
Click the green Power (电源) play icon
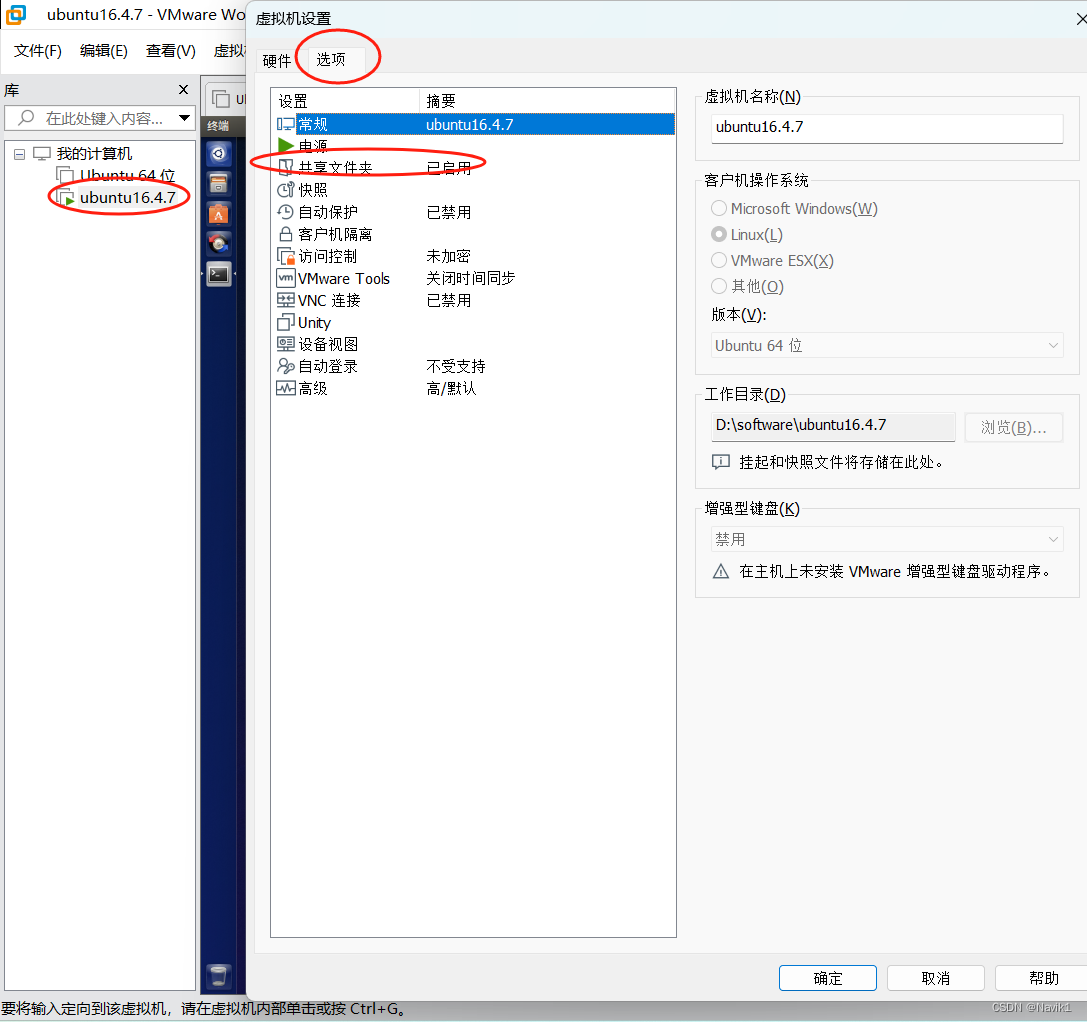pyautogui.click(x=285, y=145)
